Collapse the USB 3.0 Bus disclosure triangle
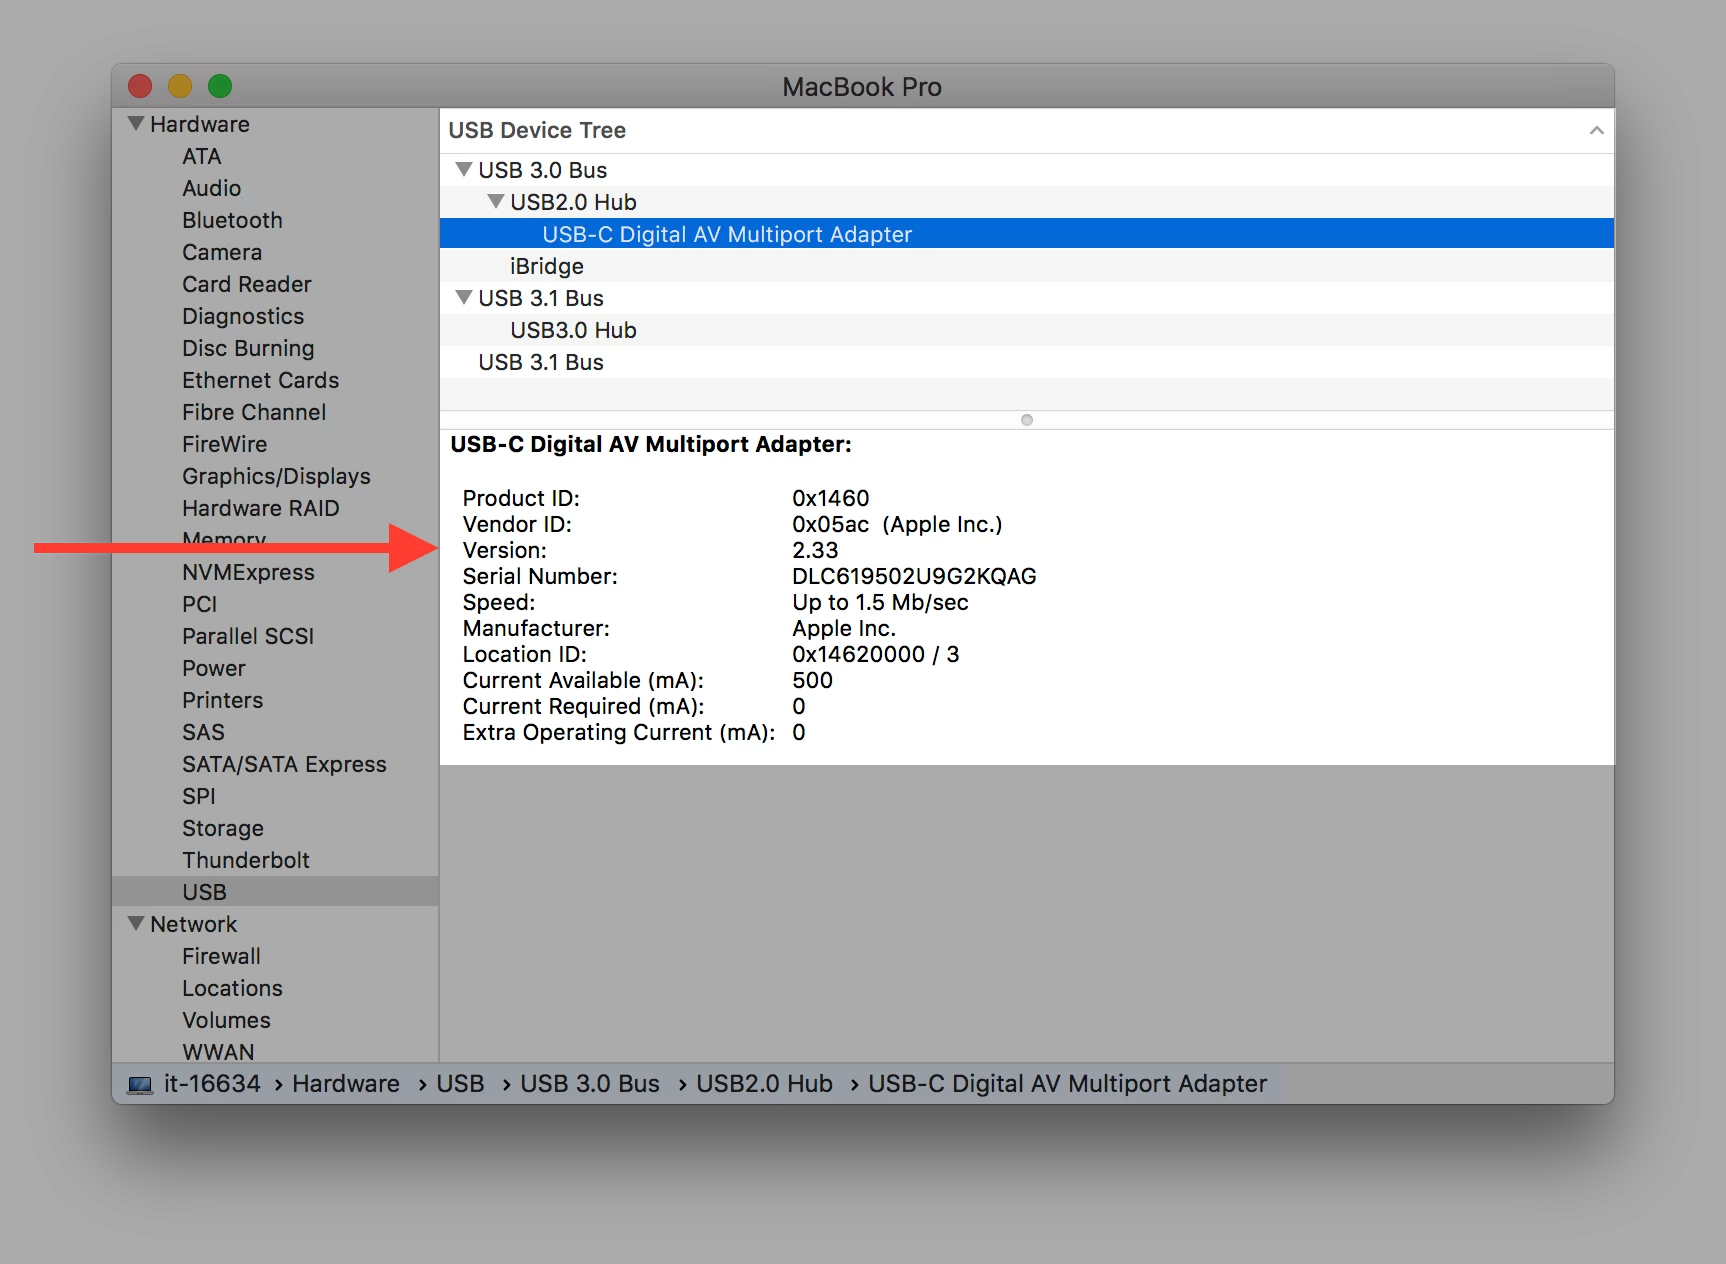Screen dimensions: 1726x1264 (x=464, y=170)
